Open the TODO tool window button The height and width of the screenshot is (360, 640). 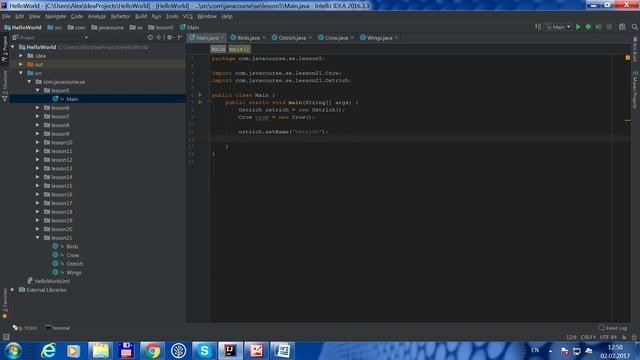[x=25, y=328]
